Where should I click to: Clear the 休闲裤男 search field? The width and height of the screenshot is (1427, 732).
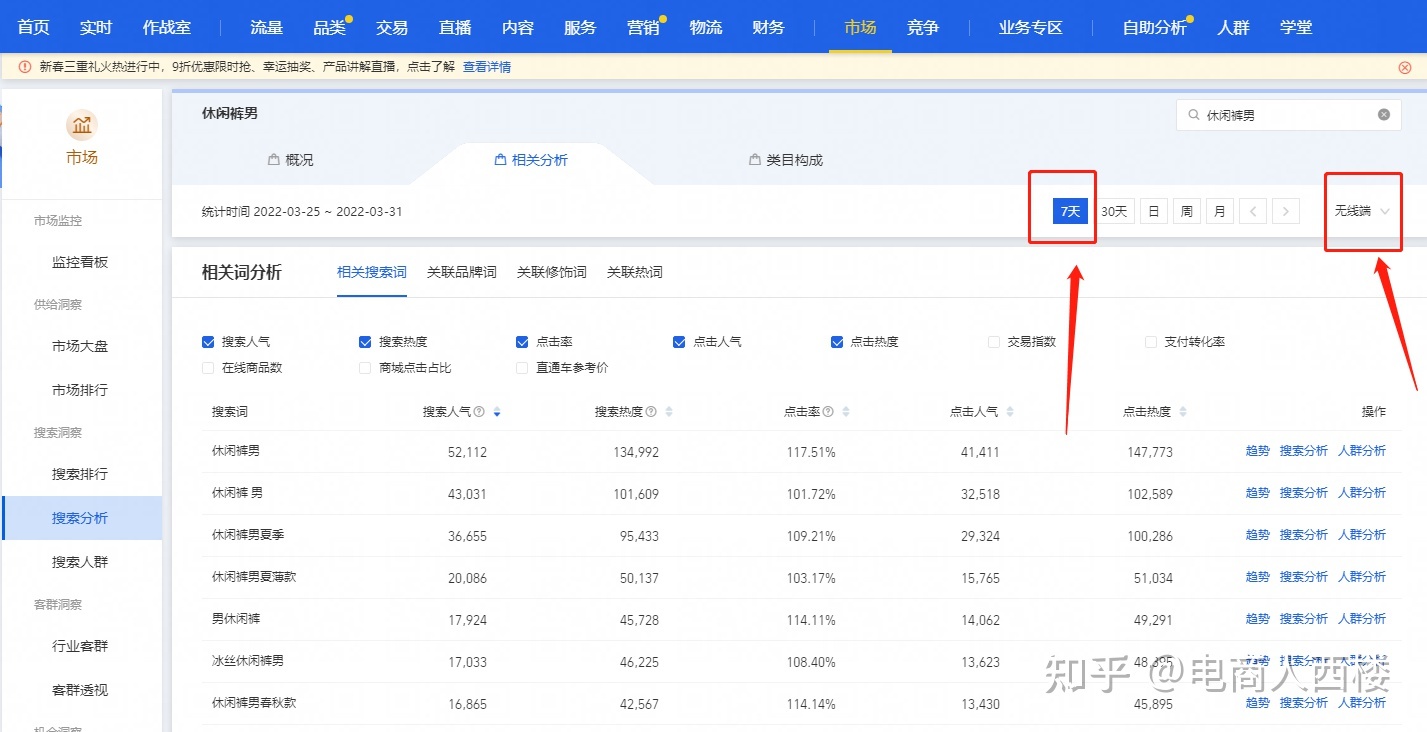click(1384, 115)
